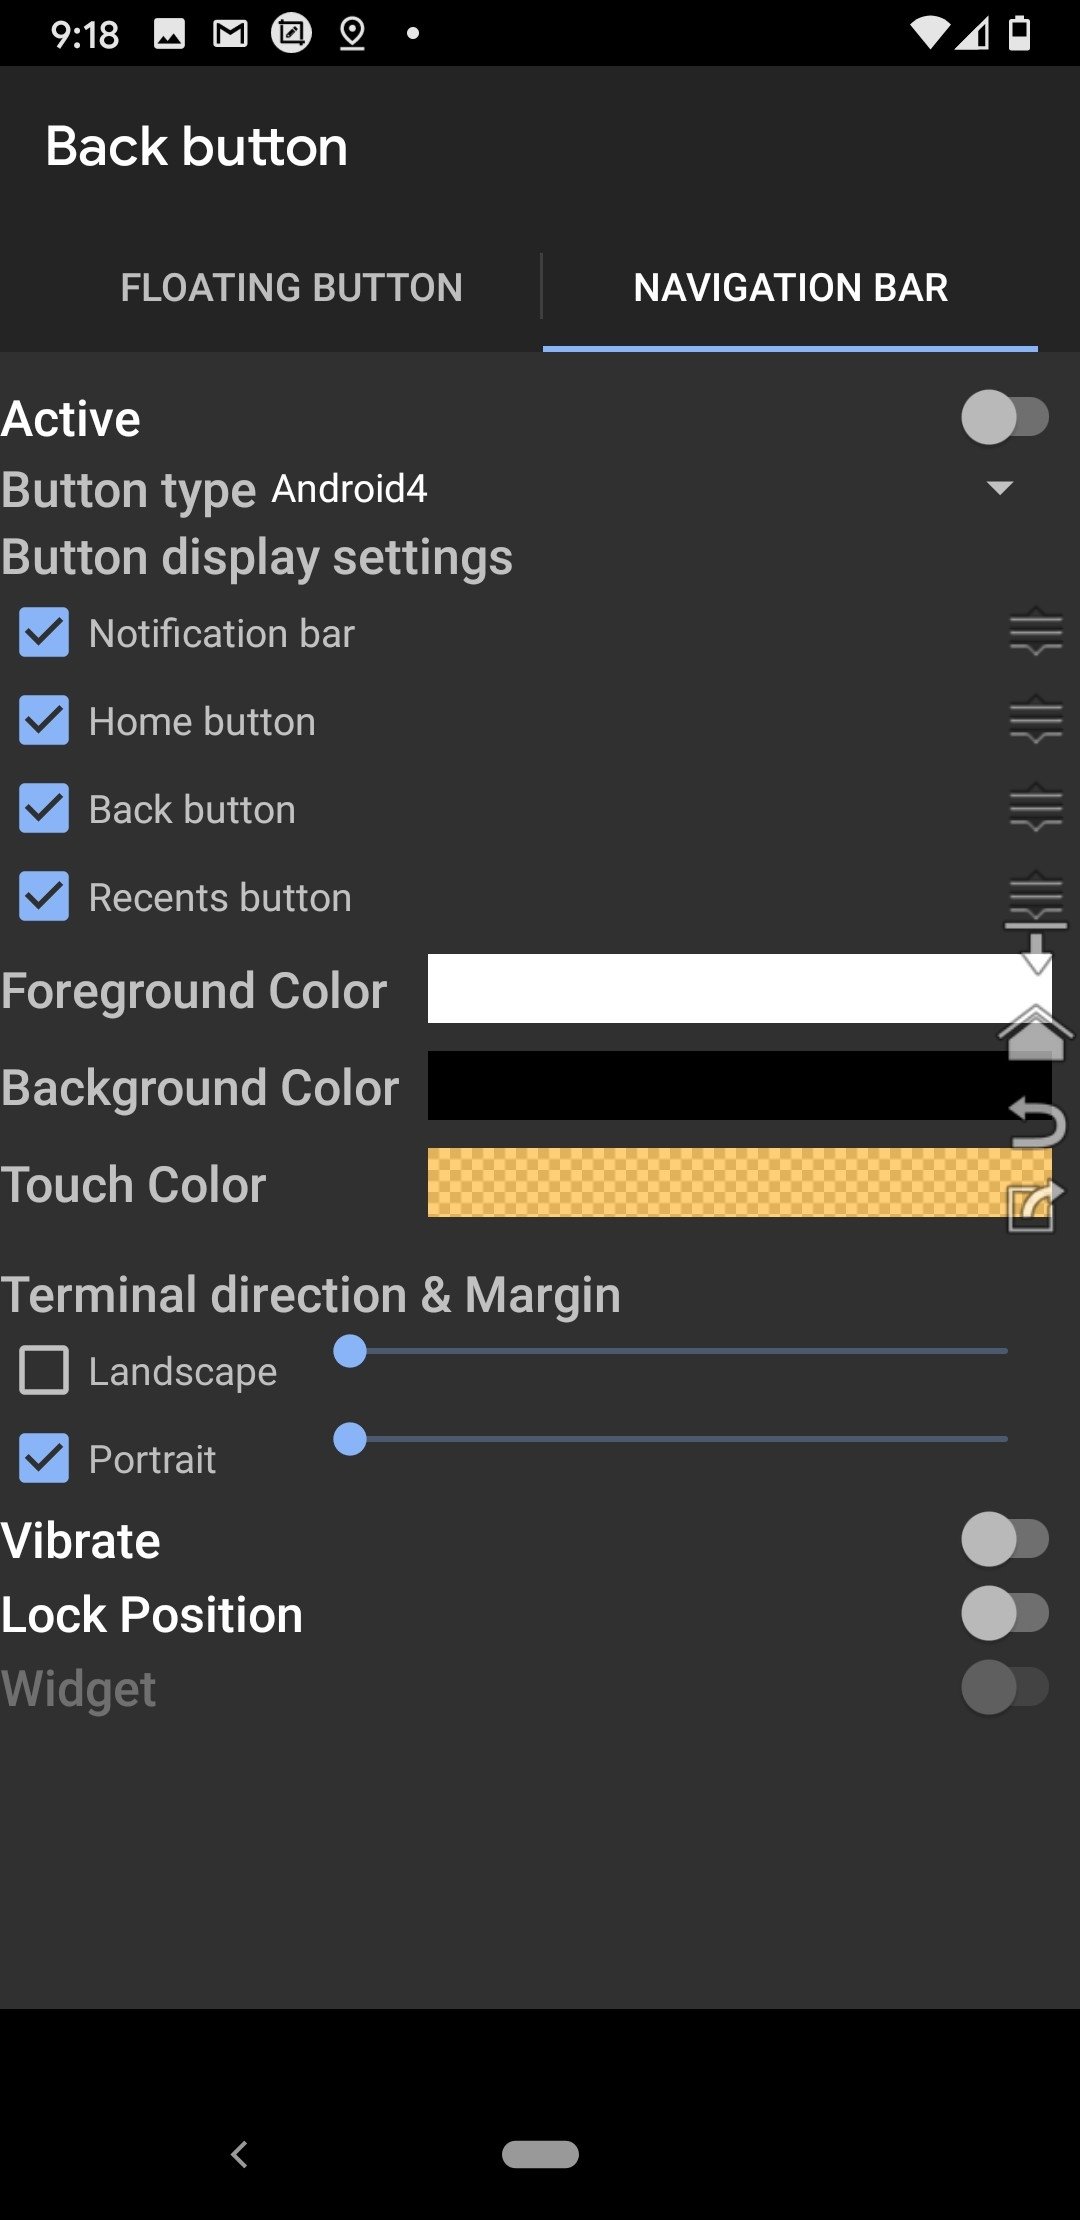This screenshot has height=2220, width=1080.
Task: Tap the notification pull-down arrow icon preview
Action: pyautogui.click(x=1036, y=948)
